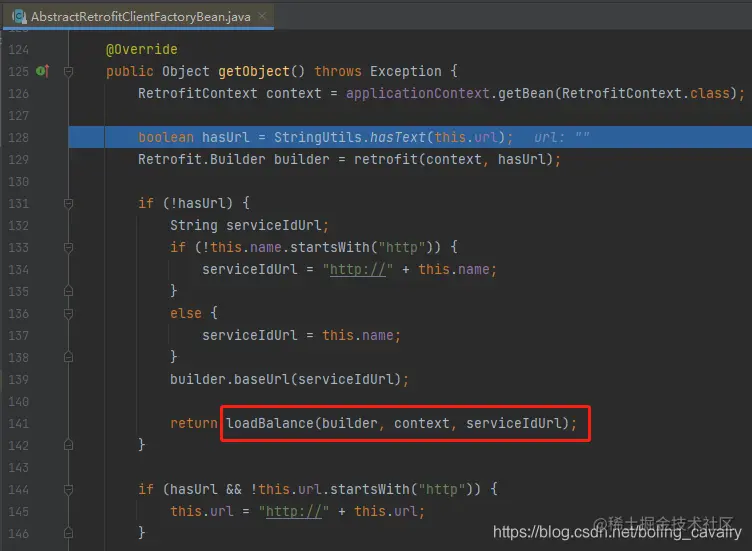Viewport: 752px width, 551px height.
Task: Click the fold end marker on line 138
Action: [69, 357]
